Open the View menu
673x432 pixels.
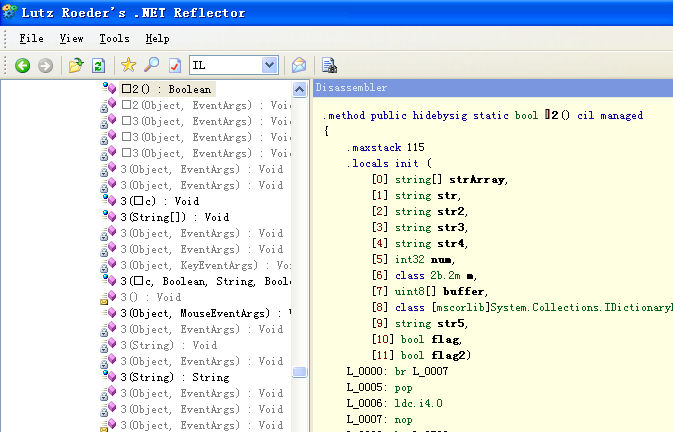[71, 38]
